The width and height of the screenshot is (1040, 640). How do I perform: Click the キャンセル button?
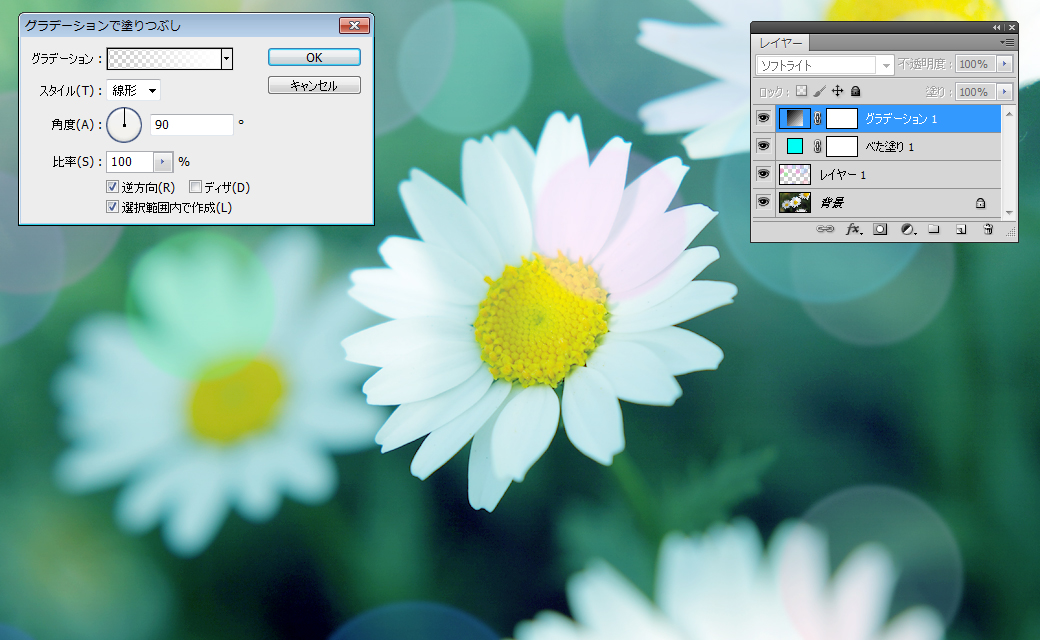(x=314, y=86)
